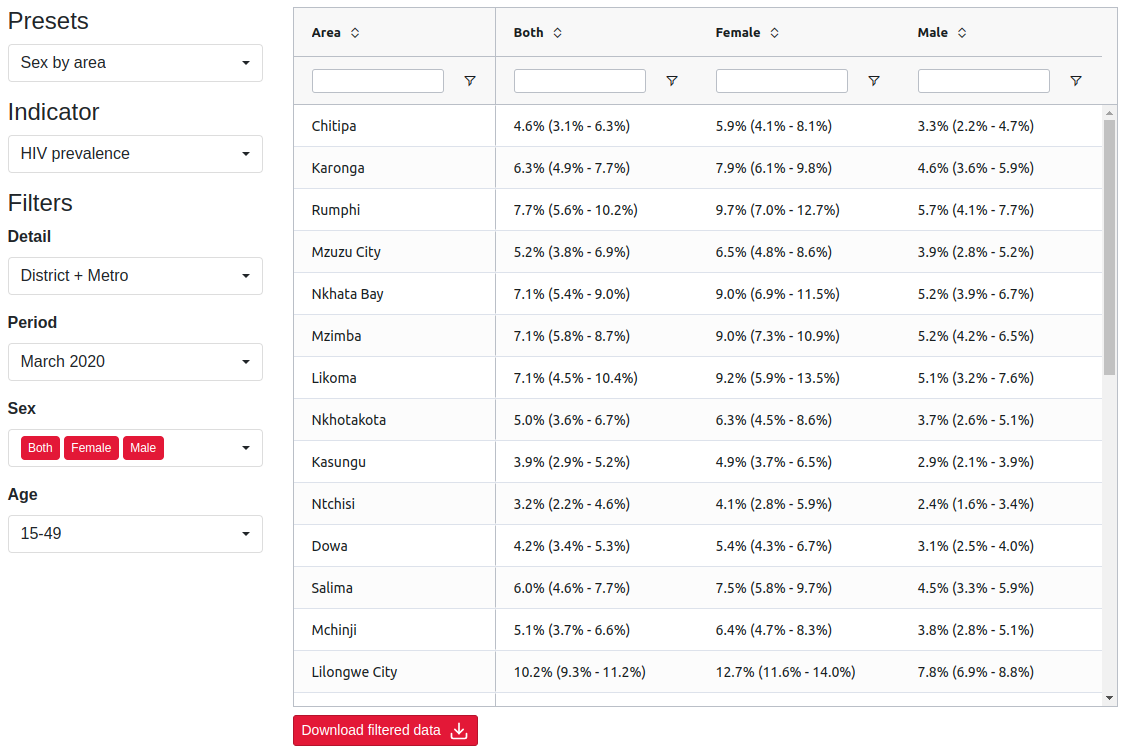Screen dimensions: 1126x750
Task: Select the Lilongwe City area cell
Action: tap(394, 672)
